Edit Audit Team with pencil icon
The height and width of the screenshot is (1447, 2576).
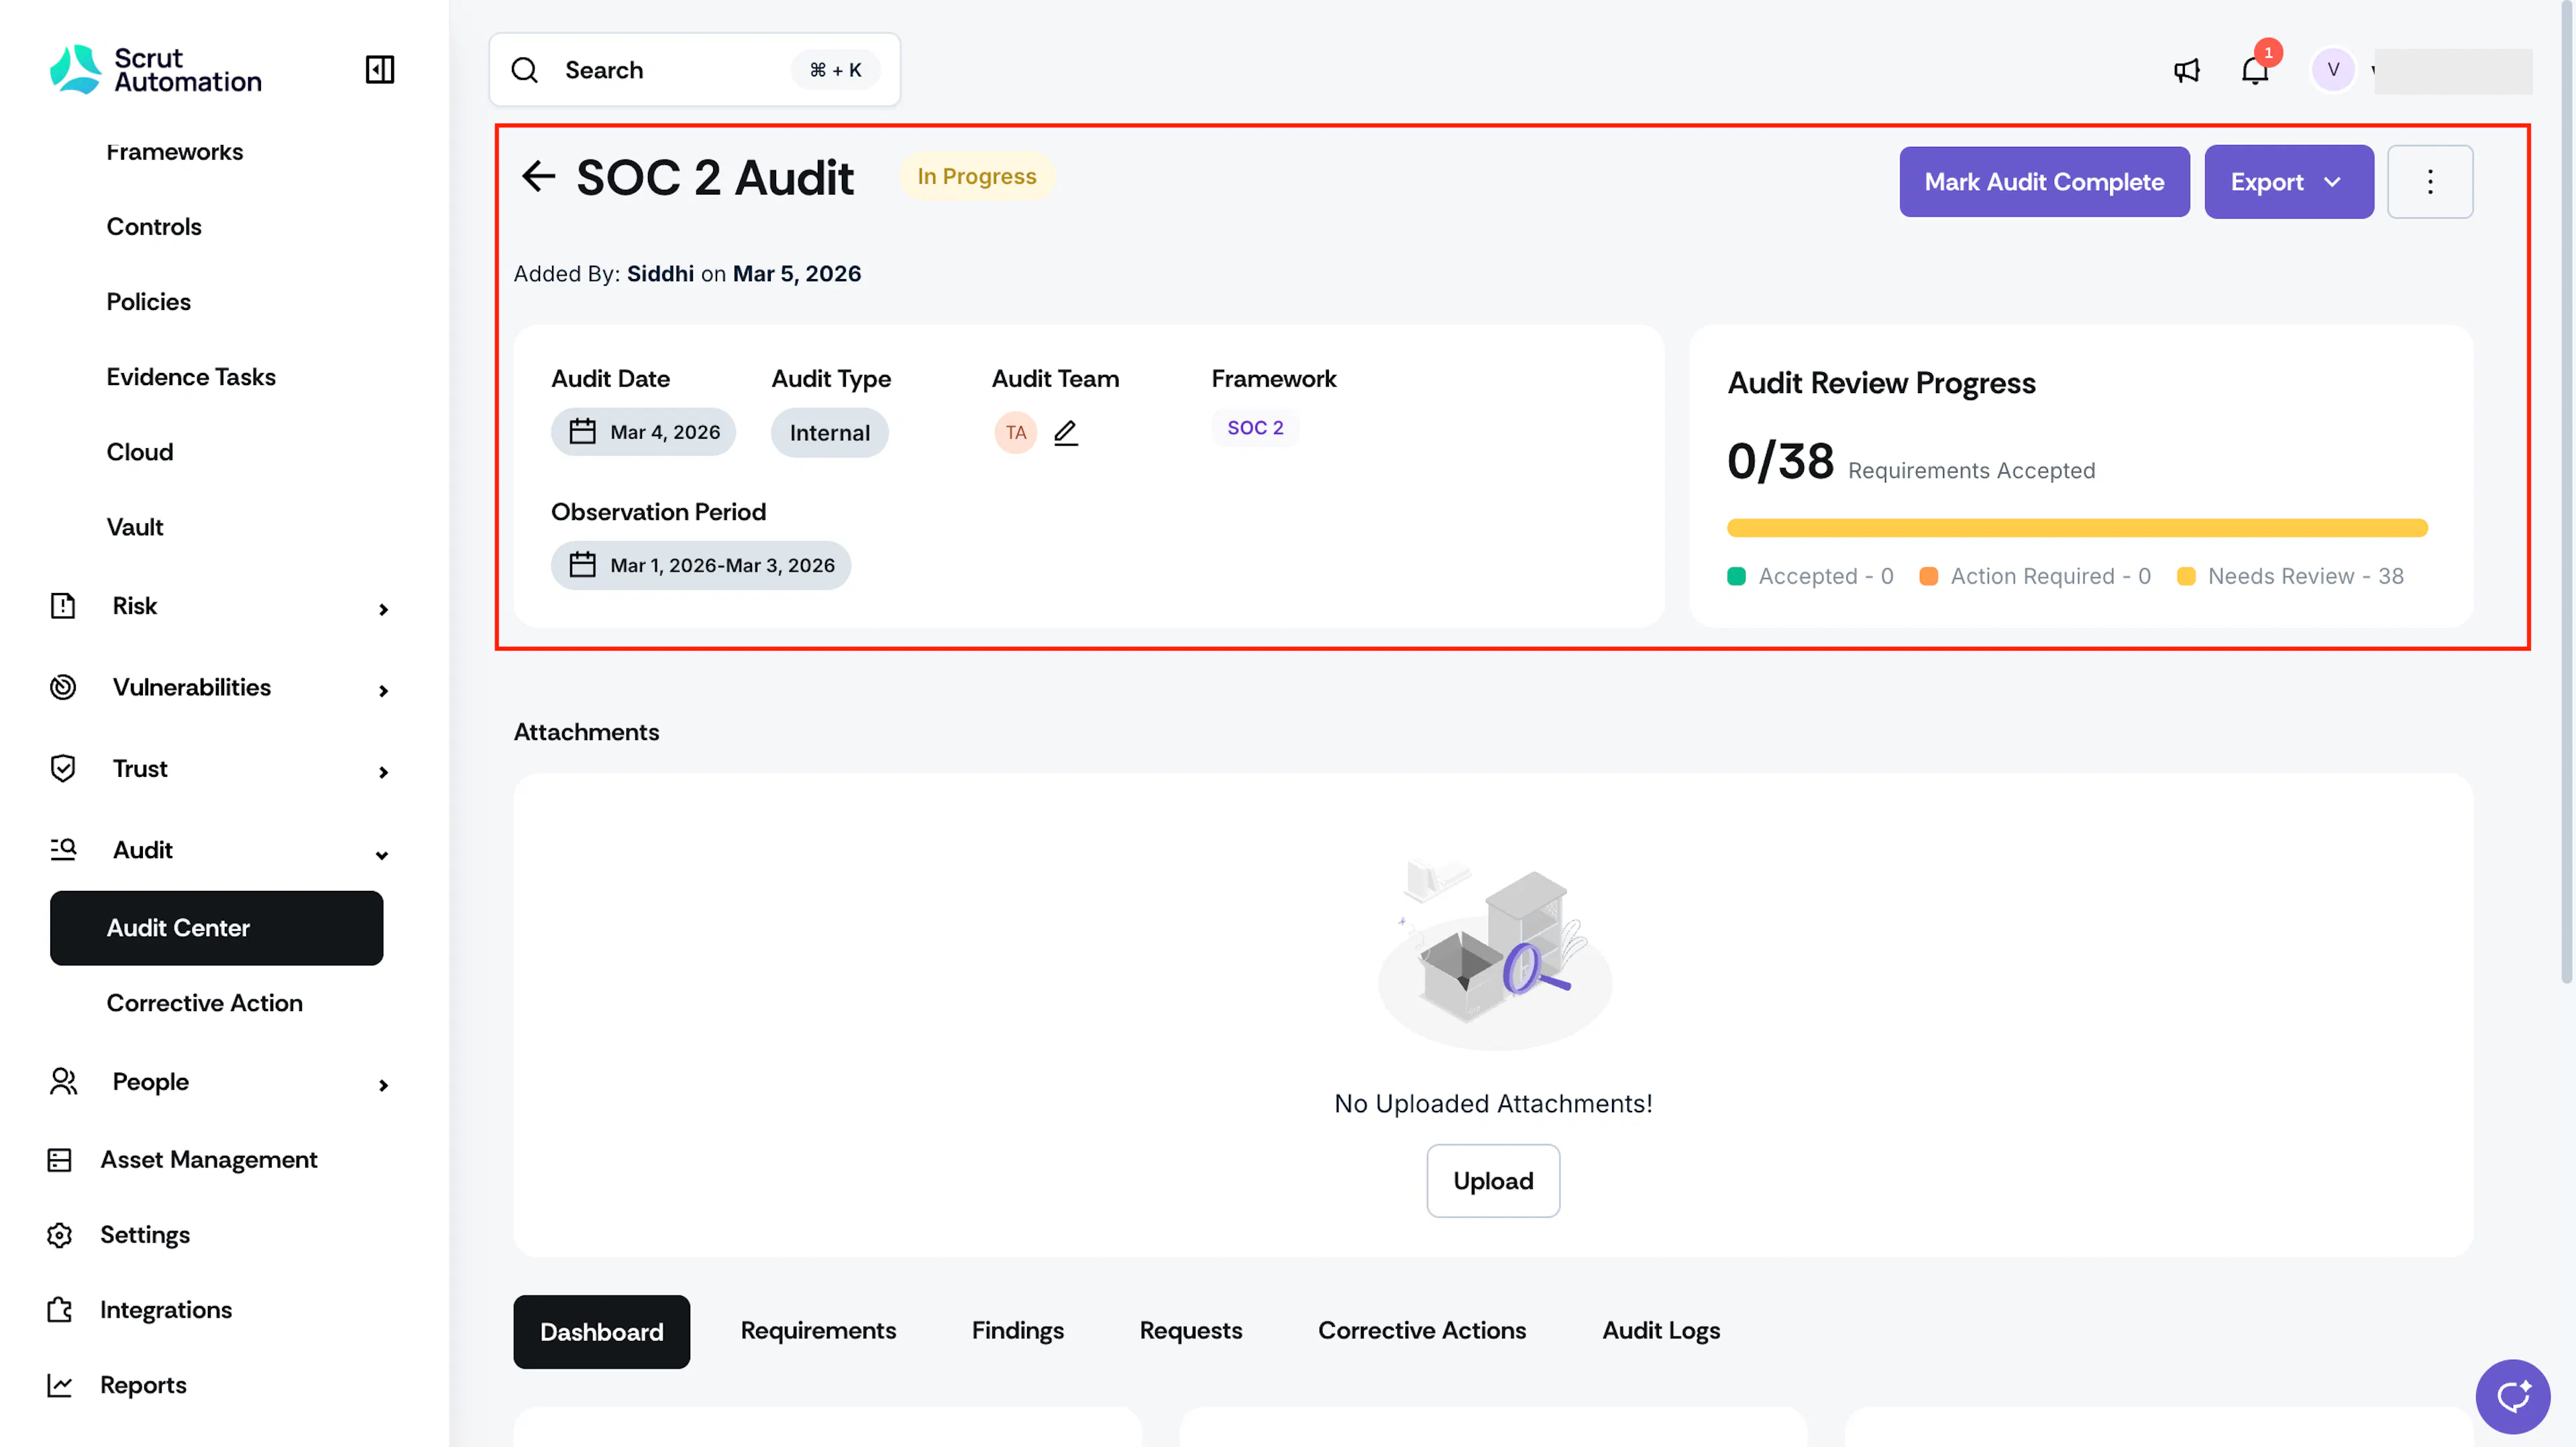point(1066,433)
